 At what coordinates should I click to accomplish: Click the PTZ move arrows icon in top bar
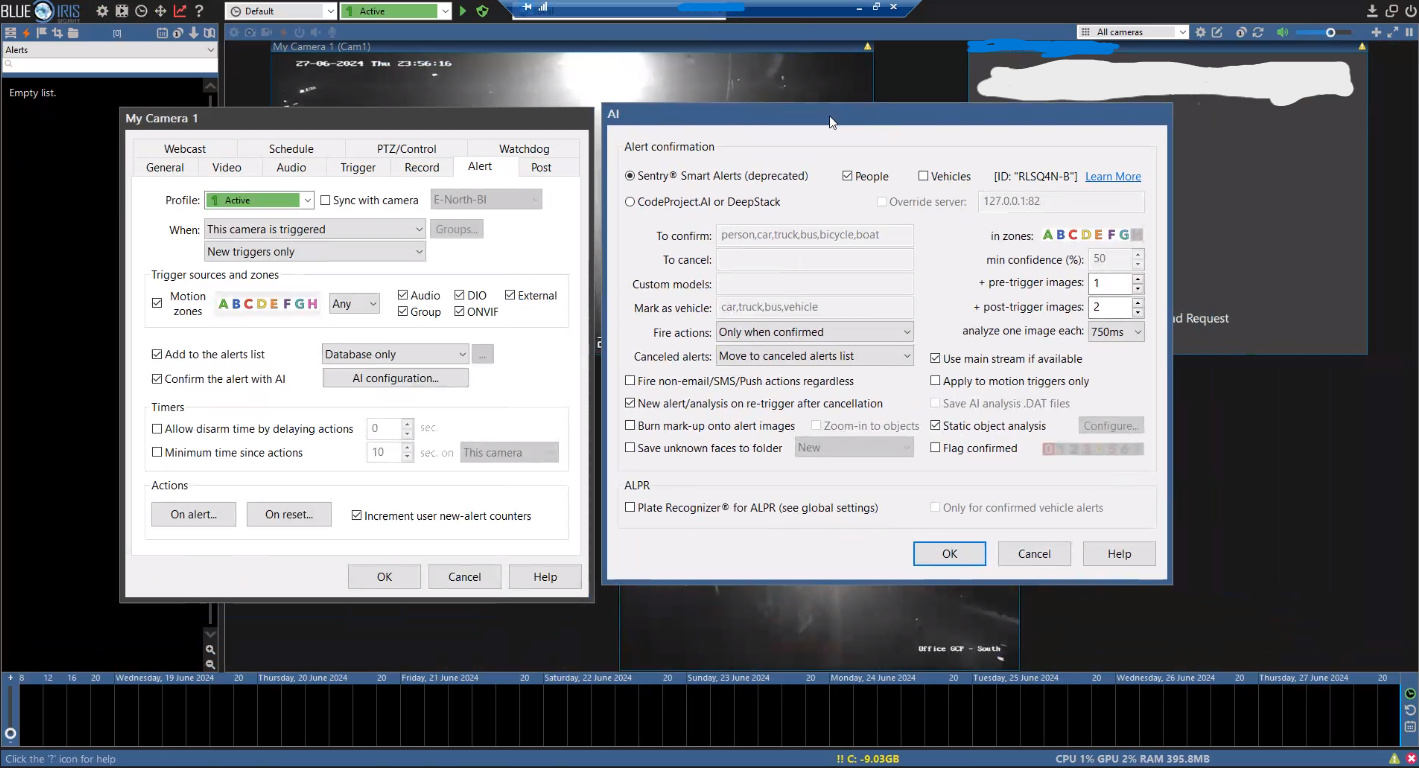coord(160,11)
